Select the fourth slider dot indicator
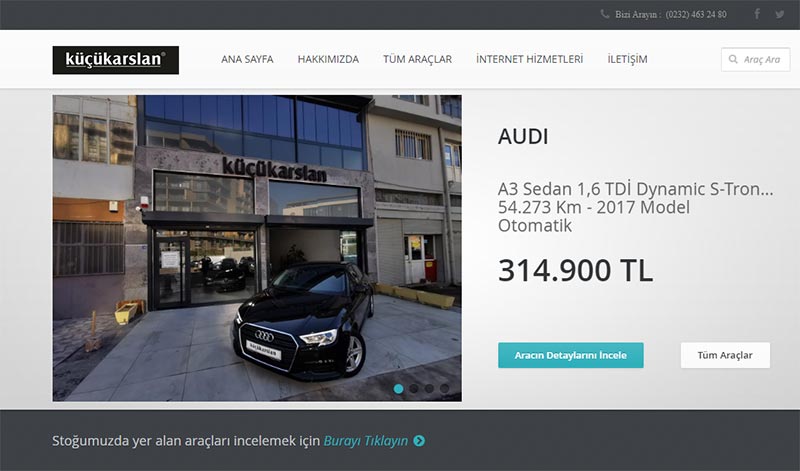Viewport: 800px width, 471px height. (x=444, y=389)
